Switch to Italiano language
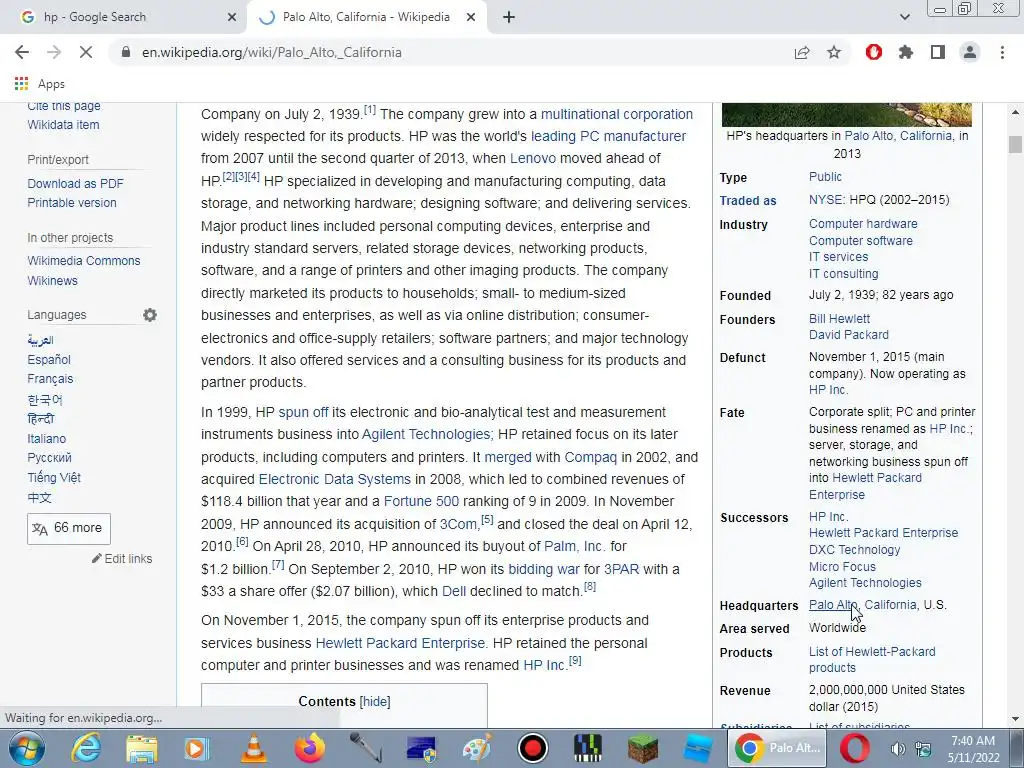Image resolution: width=1024 pixels, height=768 pixels. pos(46,438)
